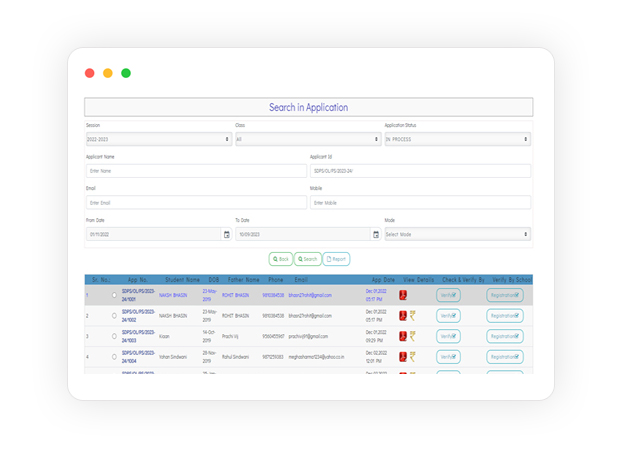Click the To Date text field
Viewport: 622px width, 450px height.
coord(303,235)
